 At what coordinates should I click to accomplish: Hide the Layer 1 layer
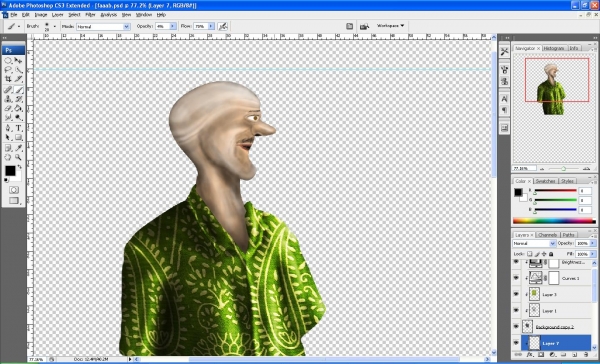[516, 310]
